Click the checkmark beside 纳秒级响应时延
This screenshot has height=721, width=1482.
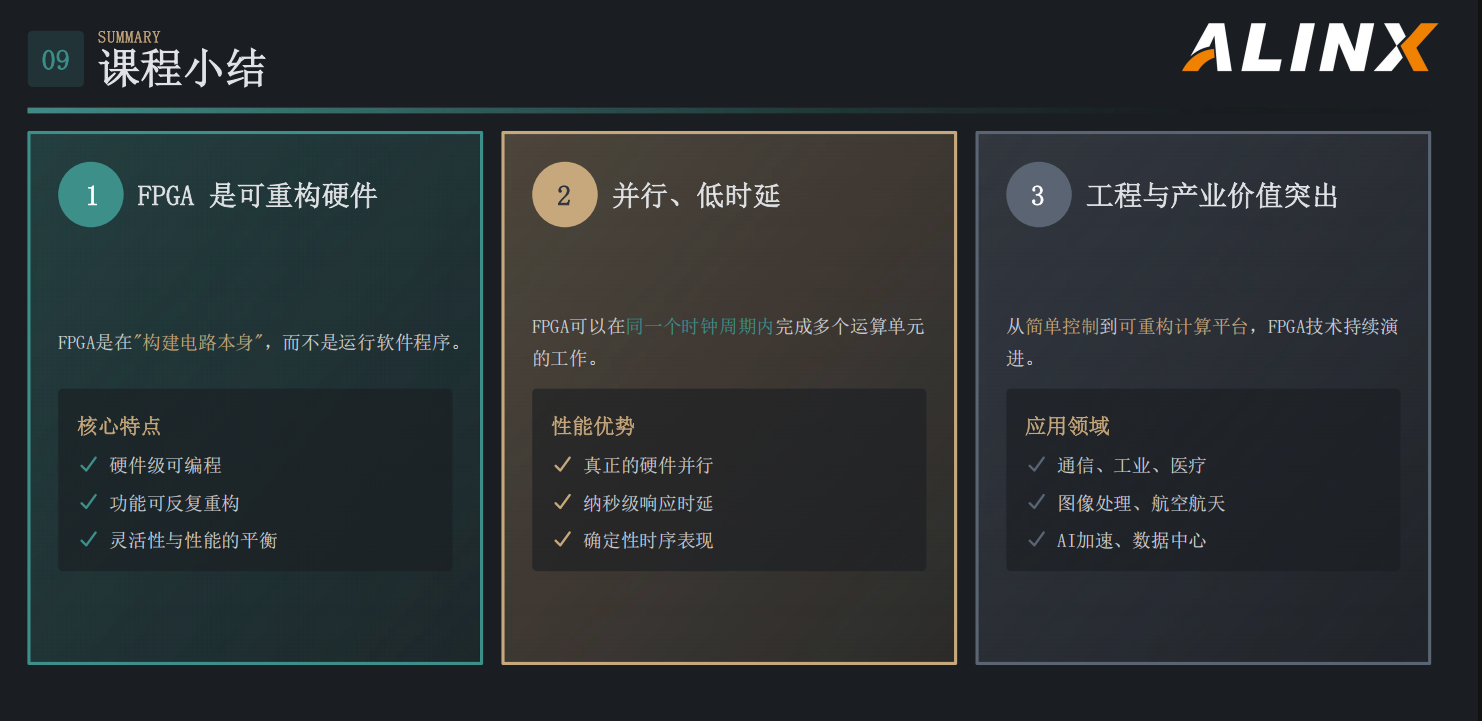562,503
